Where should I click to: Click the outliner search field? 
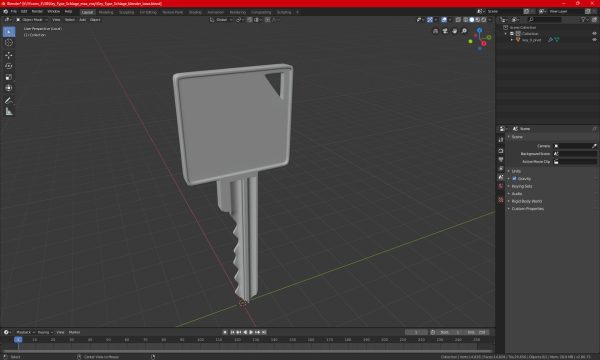click(545, 20)
